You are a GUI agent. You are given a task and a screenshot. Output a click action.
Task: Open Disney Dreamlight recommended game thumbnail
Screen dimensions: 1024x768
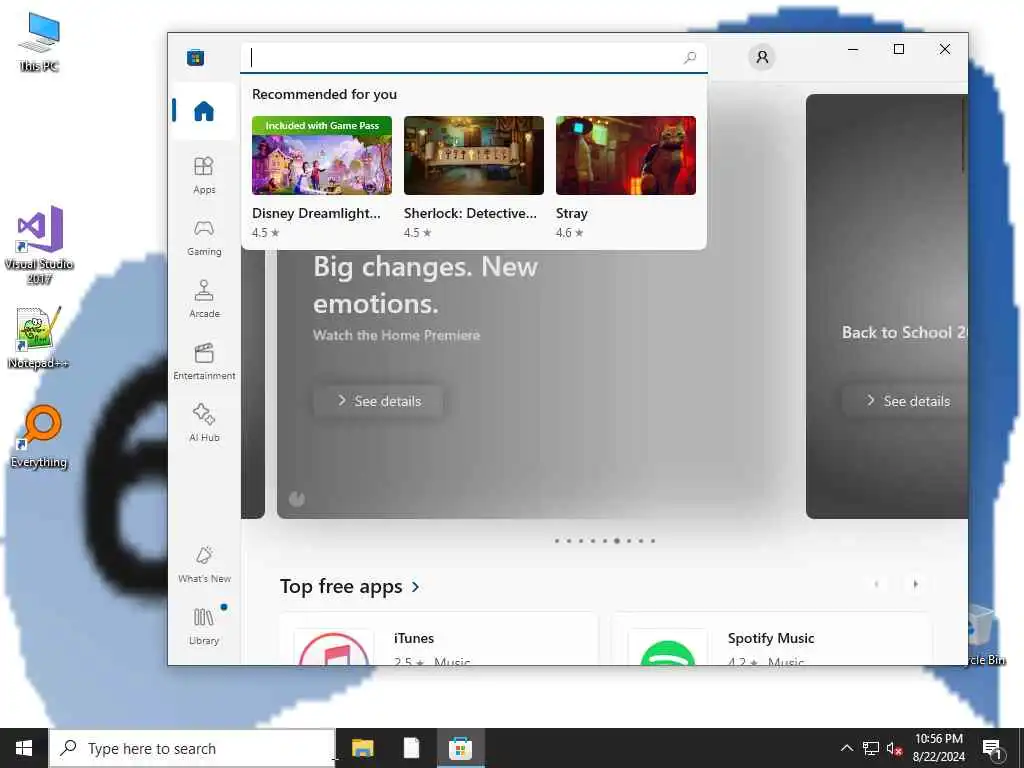tap(322, 155)
